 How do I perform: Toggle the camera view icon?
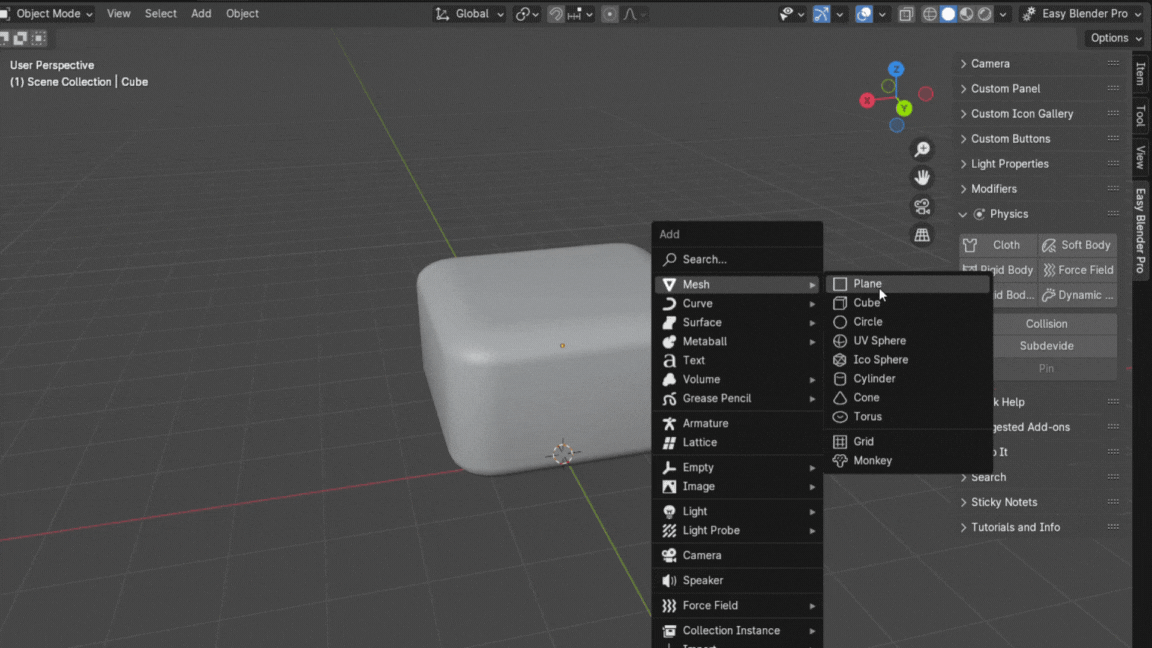[x=922, y=207]
